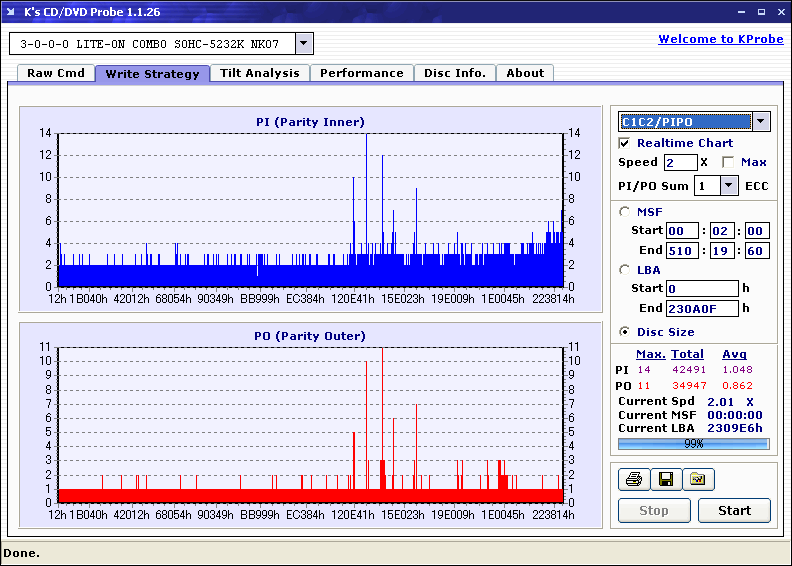Choose the Disc Size radio option
Image resolution: width=792 pixels, height=566 pixels.
[625, 332]
